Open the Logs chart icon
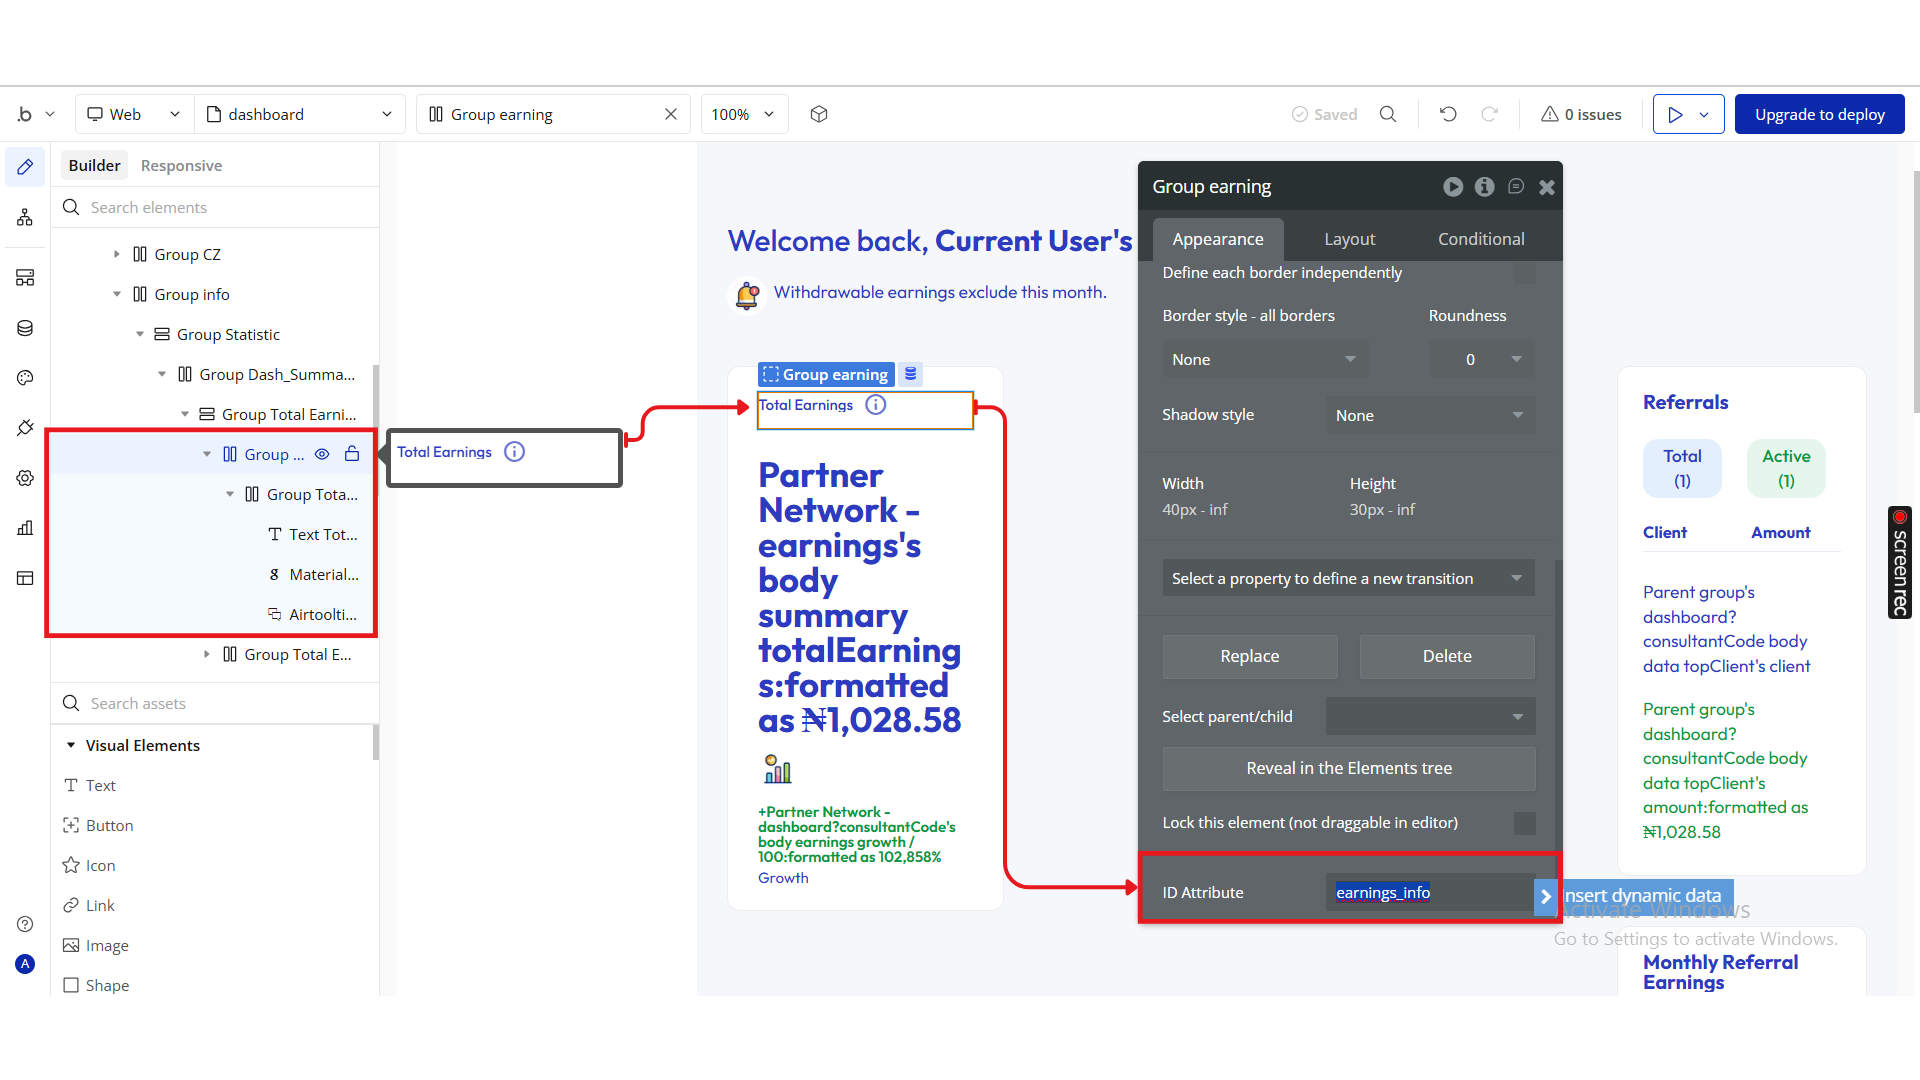 click(x=25, y=528)
